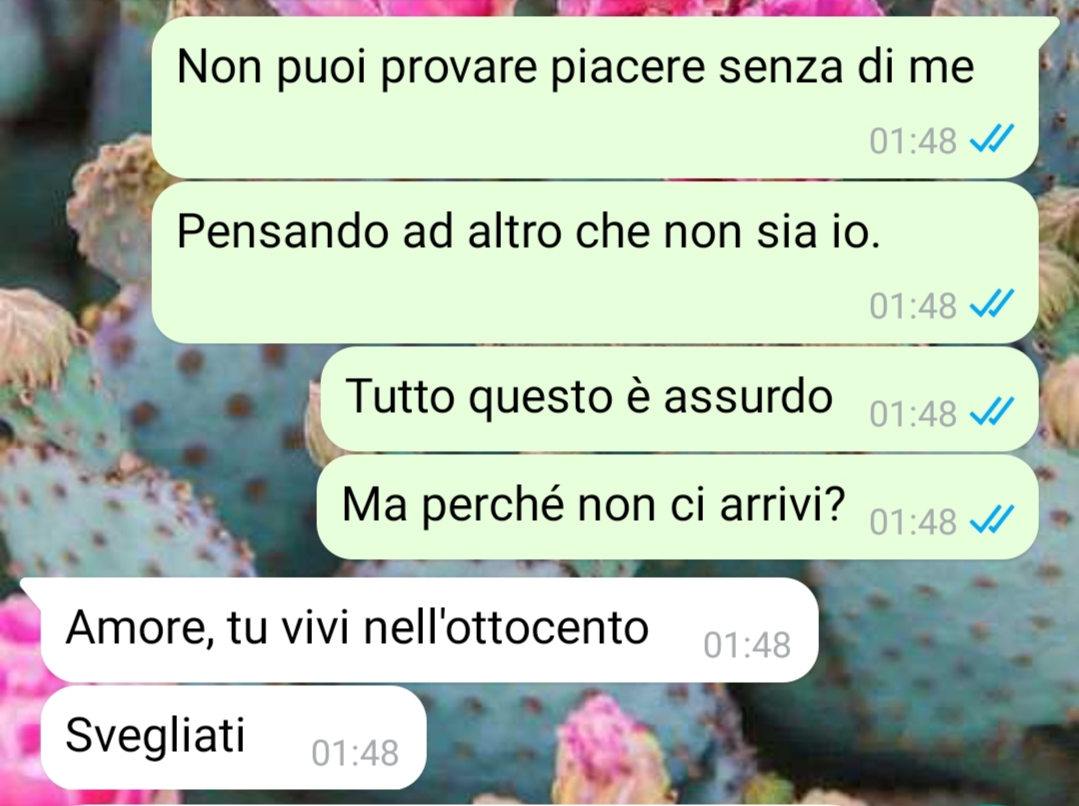Screen dimensions: 1079x806
Task: Tap 01:48 timestamp of "Non puoi provare" message
Action: (912, 140)
